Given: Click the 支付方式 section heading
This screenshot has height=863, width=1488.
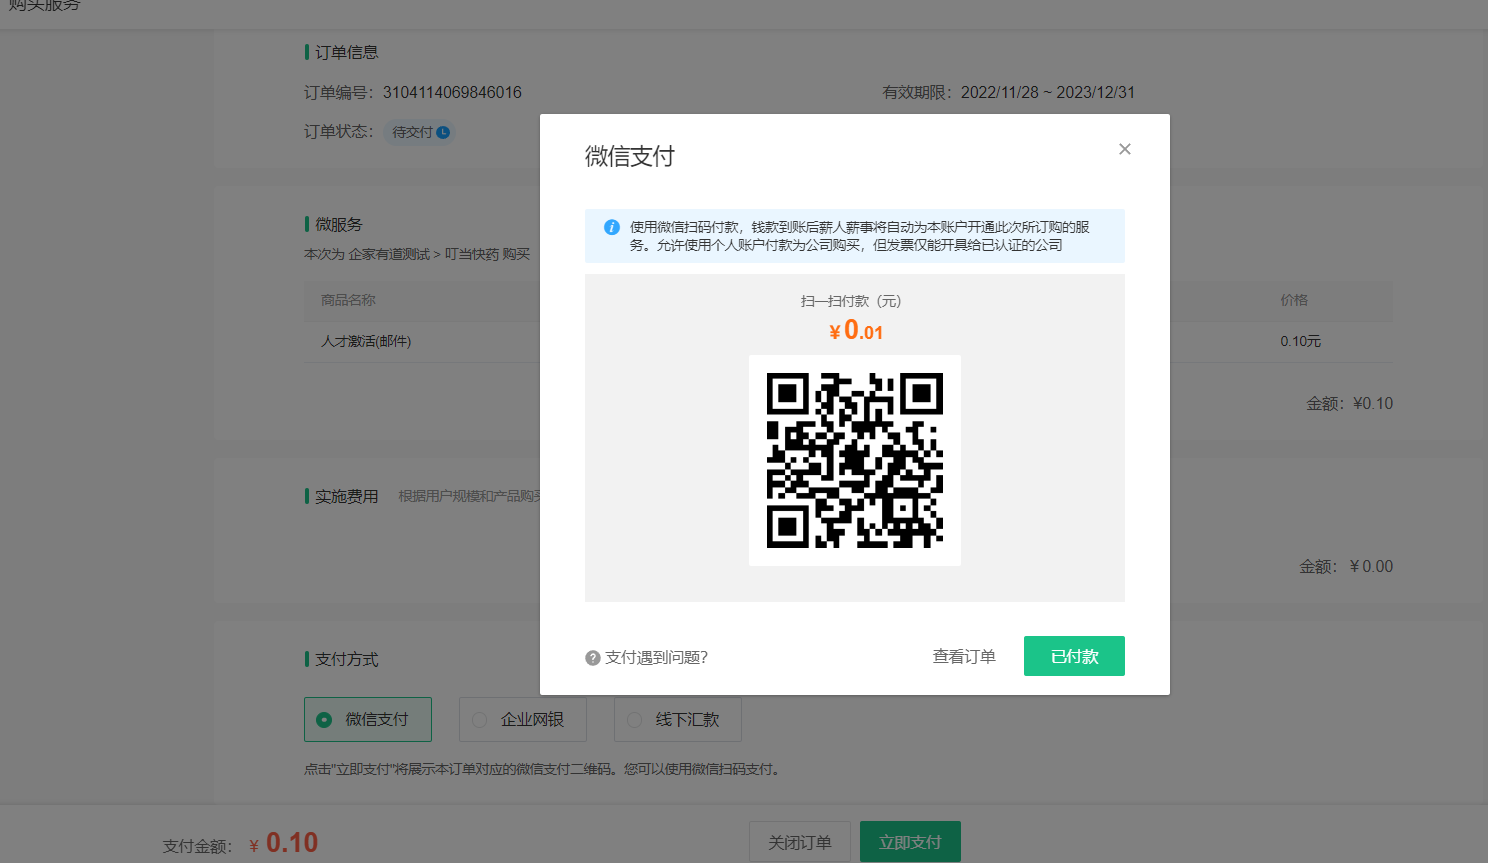Looking at the screenshot, I should tap(346, 659).
